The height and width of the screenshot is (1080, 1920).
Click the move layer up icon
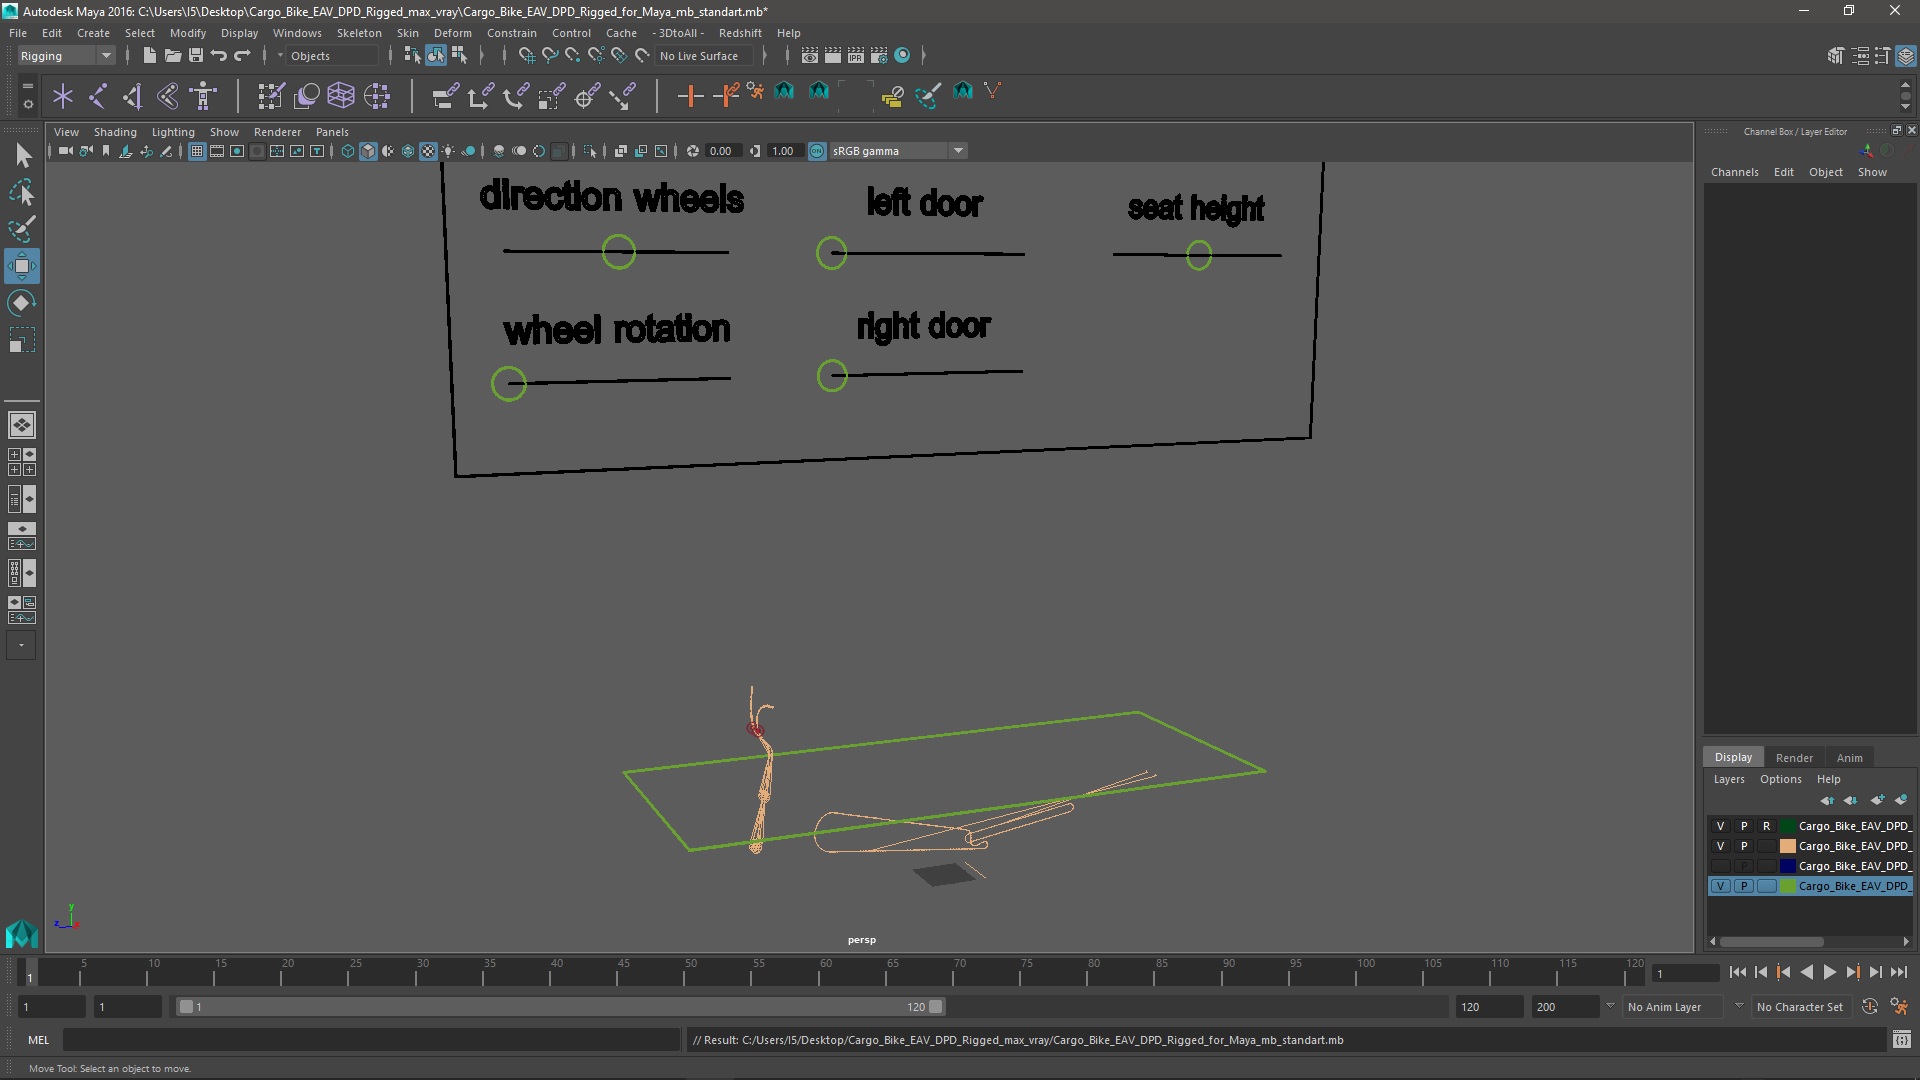(x=1827, y=800)
